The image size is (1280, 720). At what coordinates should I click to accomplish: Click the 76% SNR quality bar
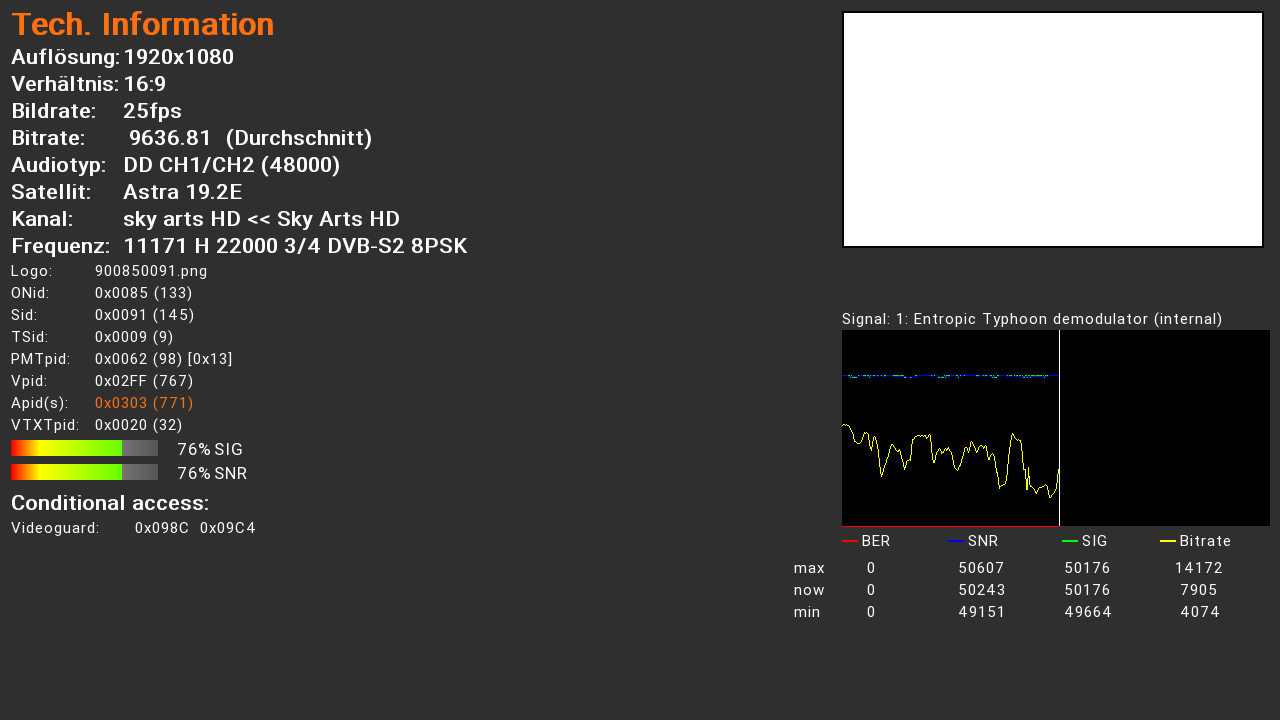coord(84,472)
